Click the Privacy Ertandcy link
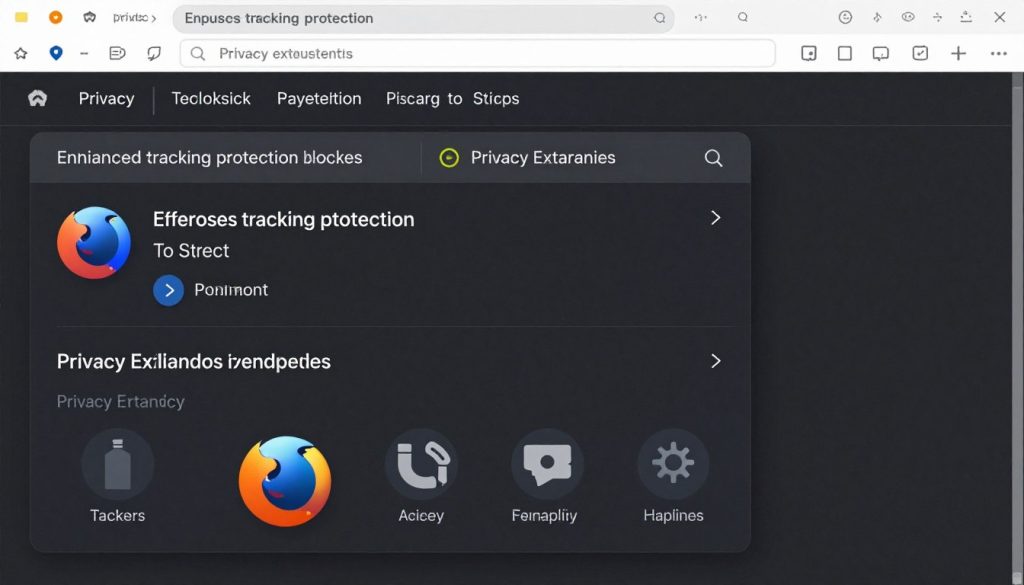Viewport: 1024px width, 585px height. click(x=121, y=401)
